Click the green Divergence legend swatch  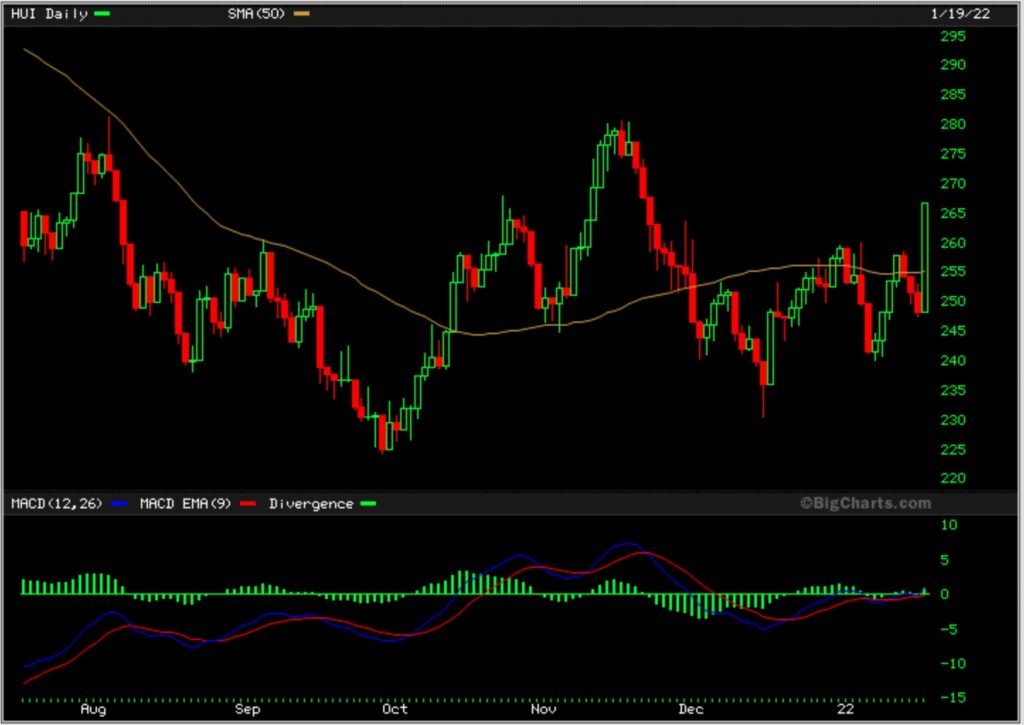click(367, 504)
